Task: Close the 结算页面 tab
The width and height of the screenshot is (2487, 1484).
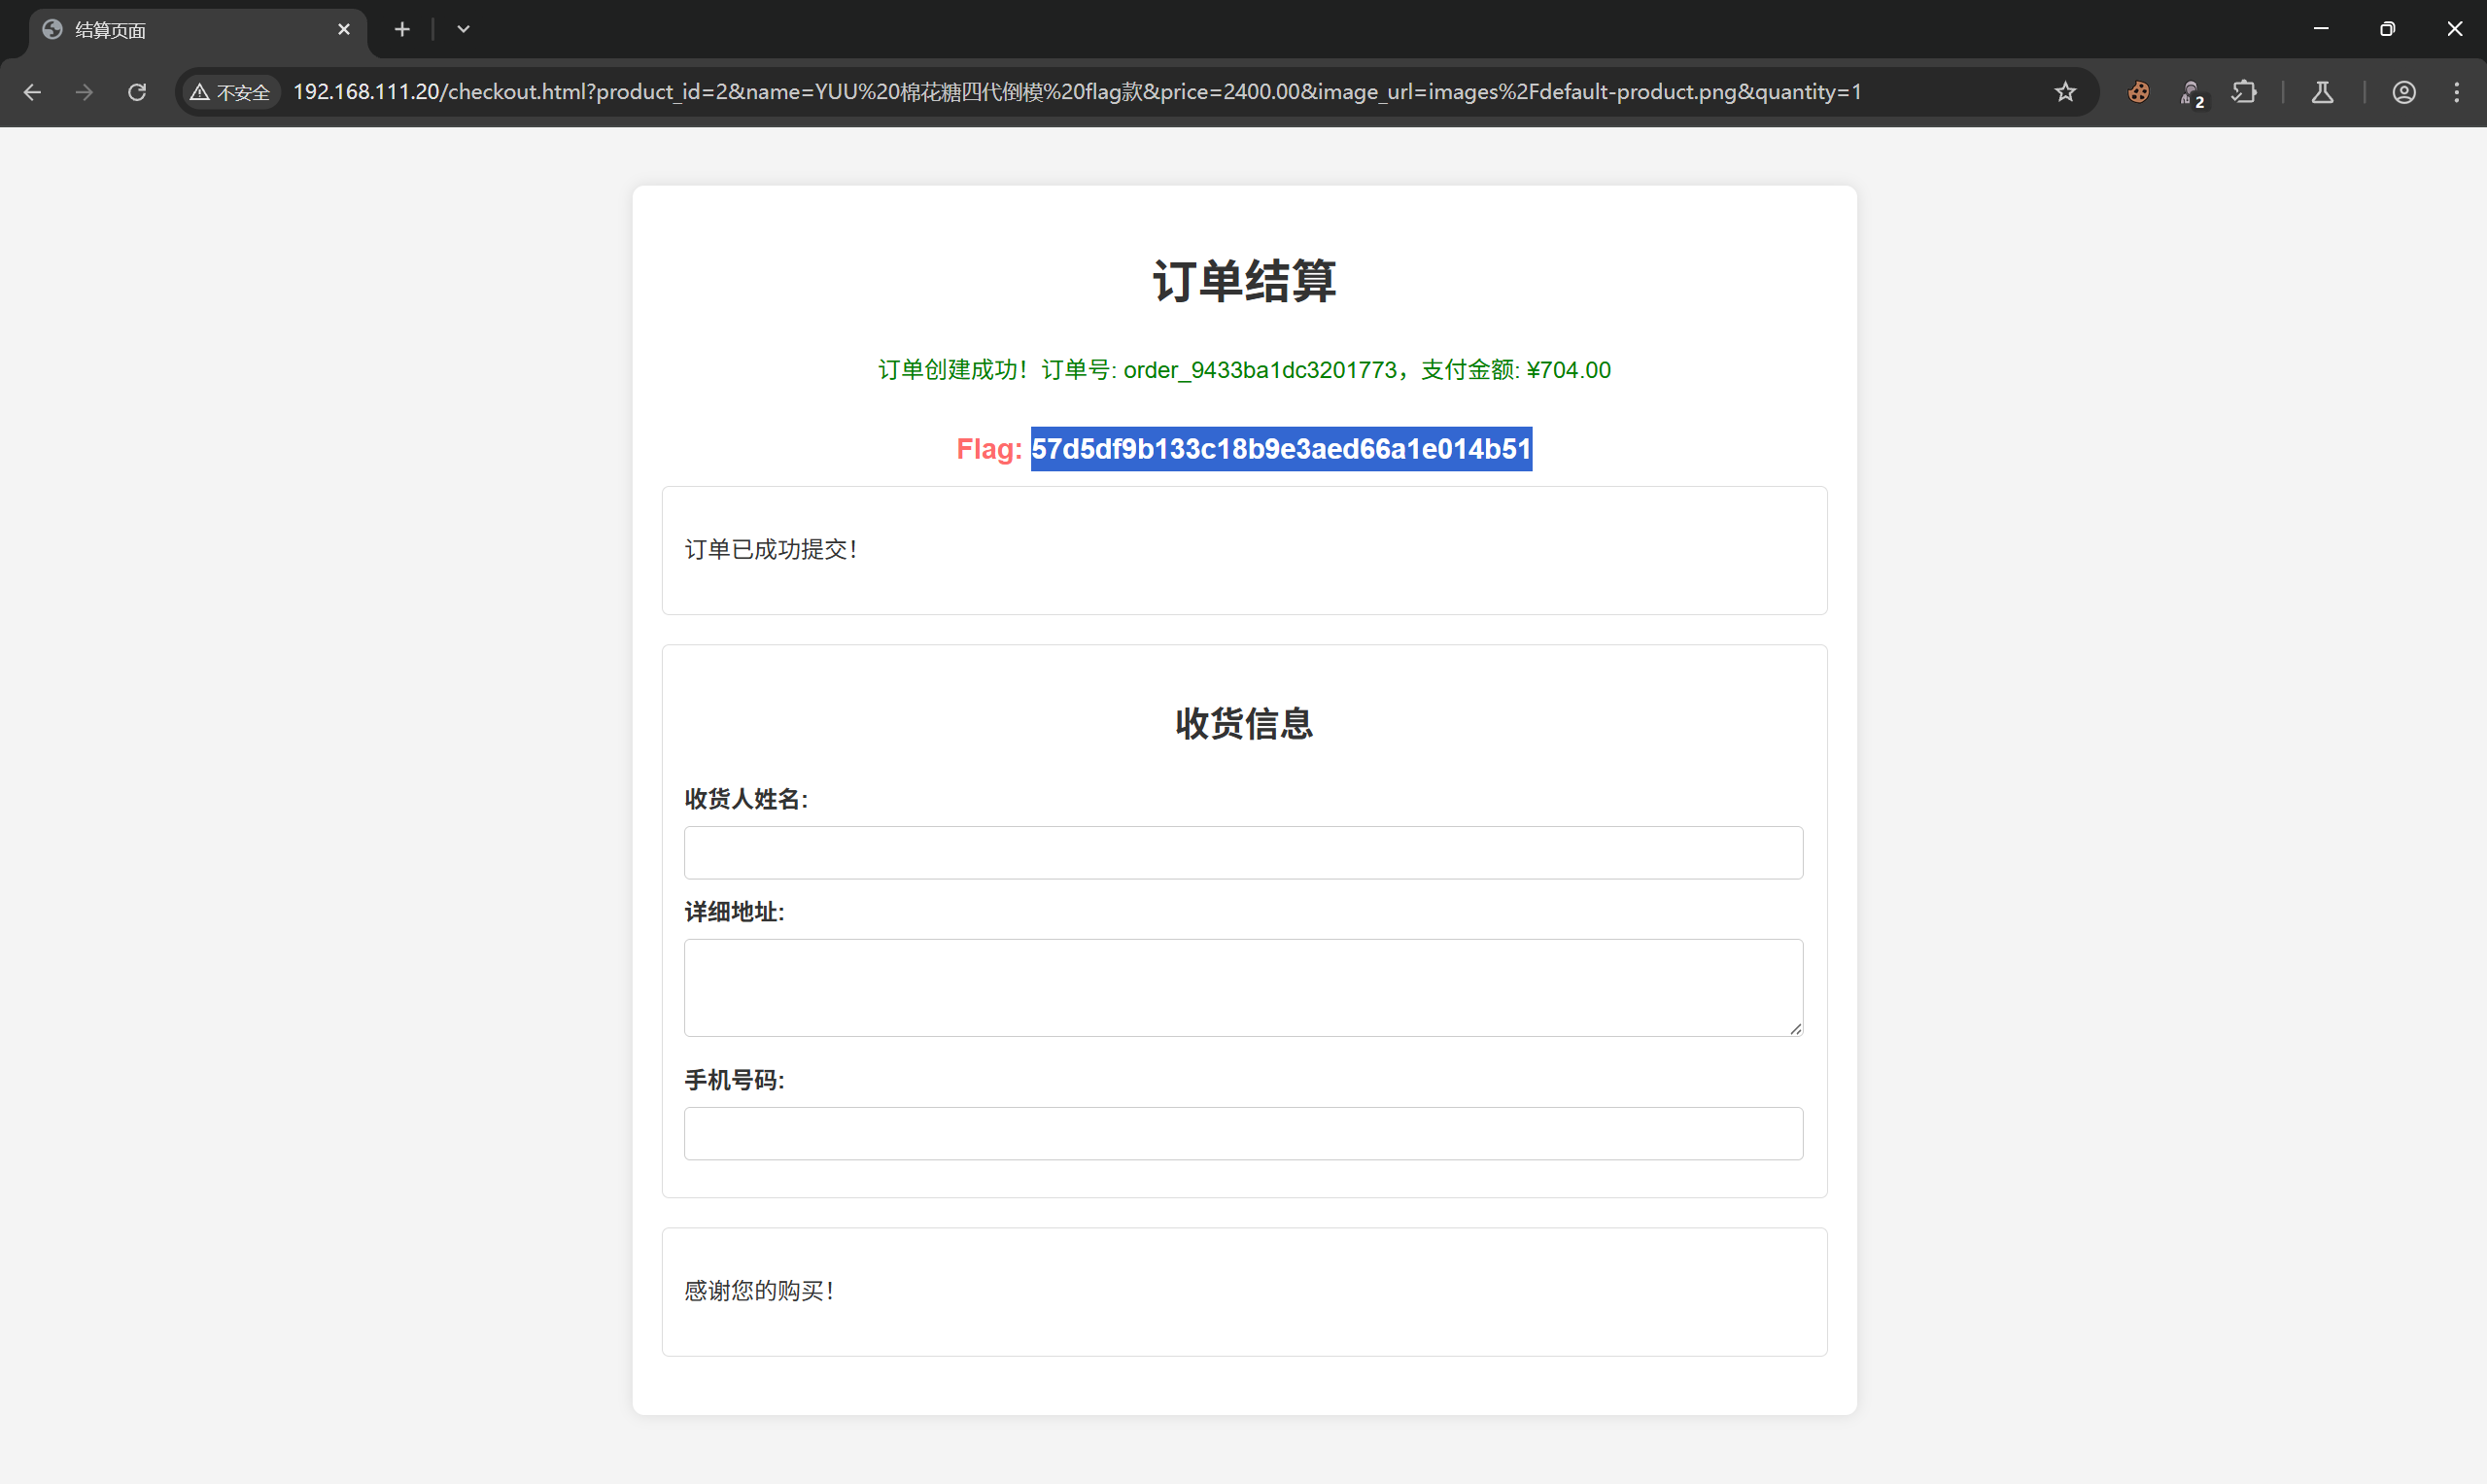Action: 344,29
